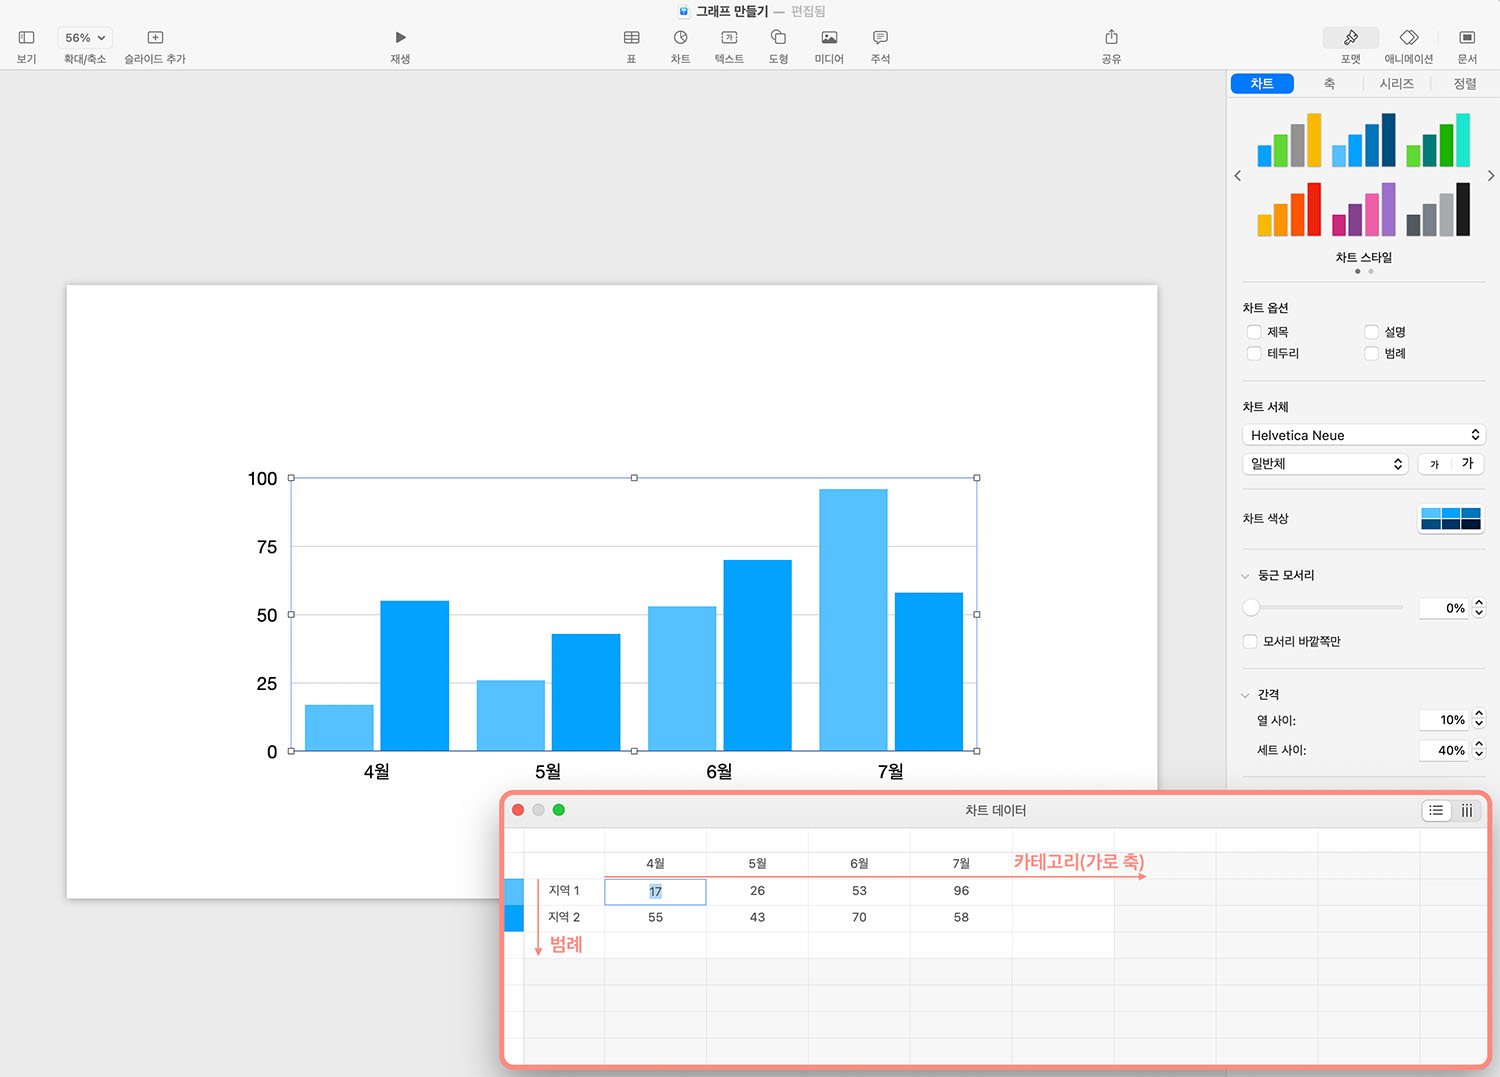The image size is (1500, 1077).
Task: Add a text box with 텍스트 icon
Action: point(729,38)
